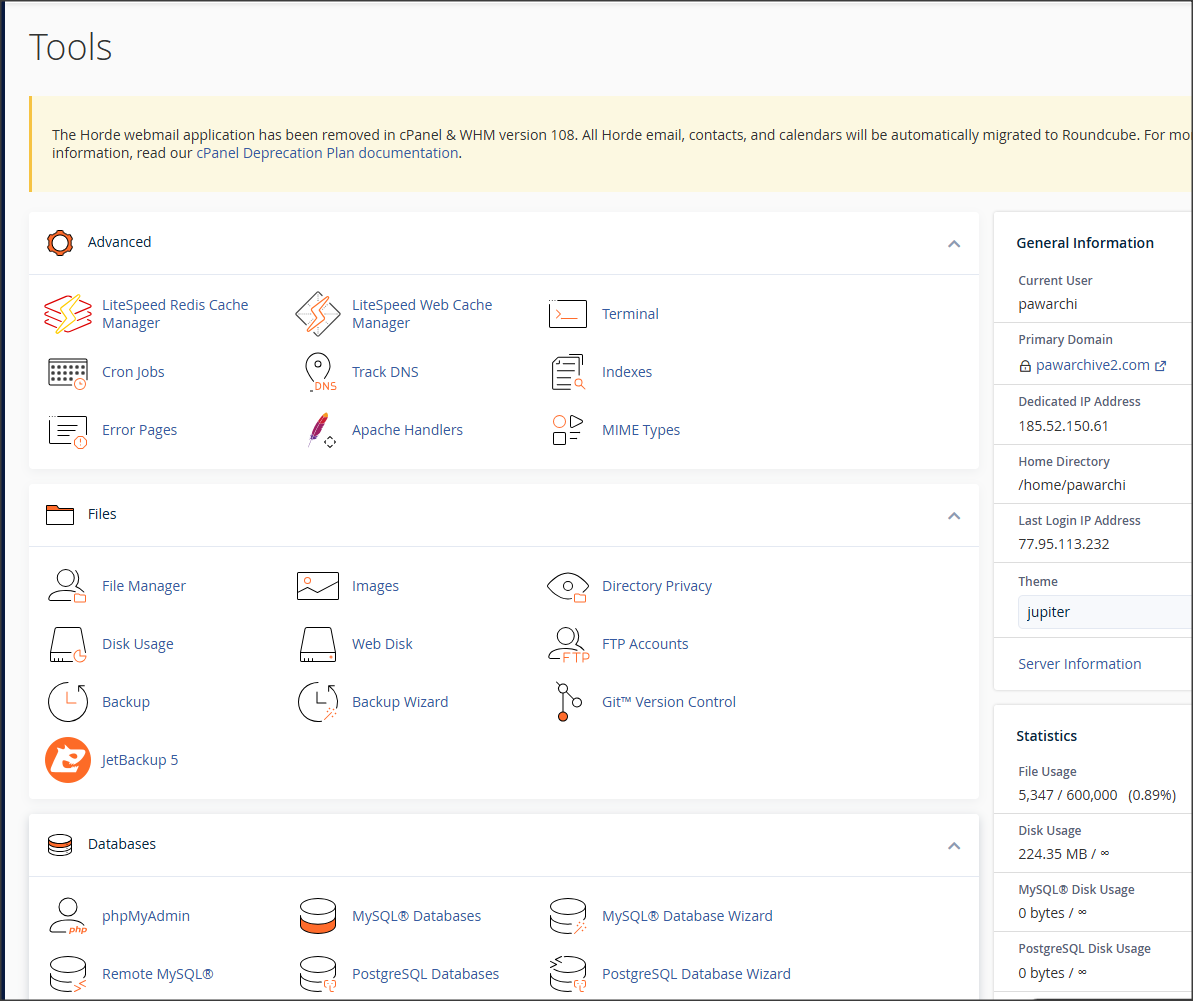Open the Apache Handlers feather icon

318,430
